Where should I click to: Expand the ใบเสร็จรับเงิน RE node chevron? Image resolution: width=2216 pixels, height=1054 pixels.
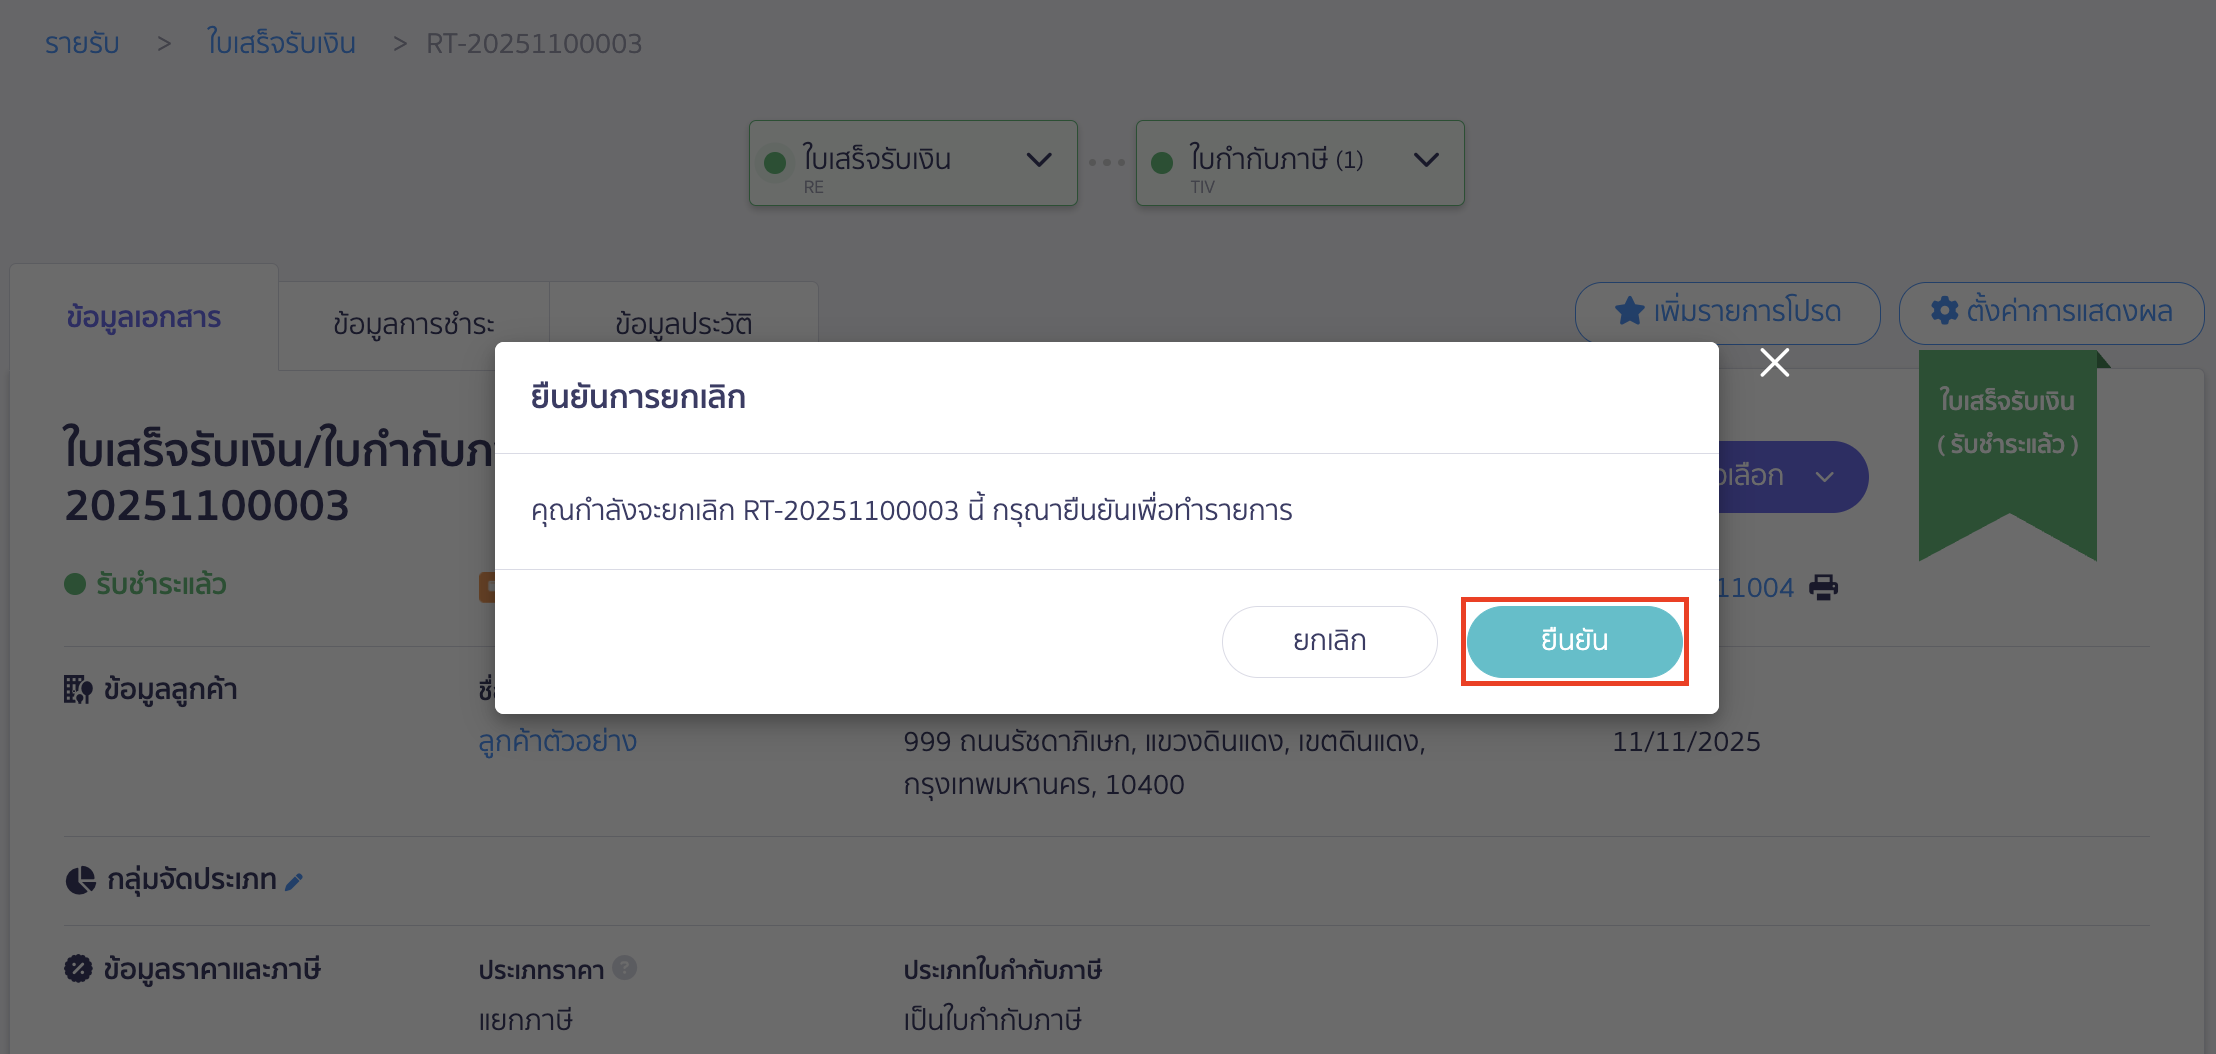1038,160
